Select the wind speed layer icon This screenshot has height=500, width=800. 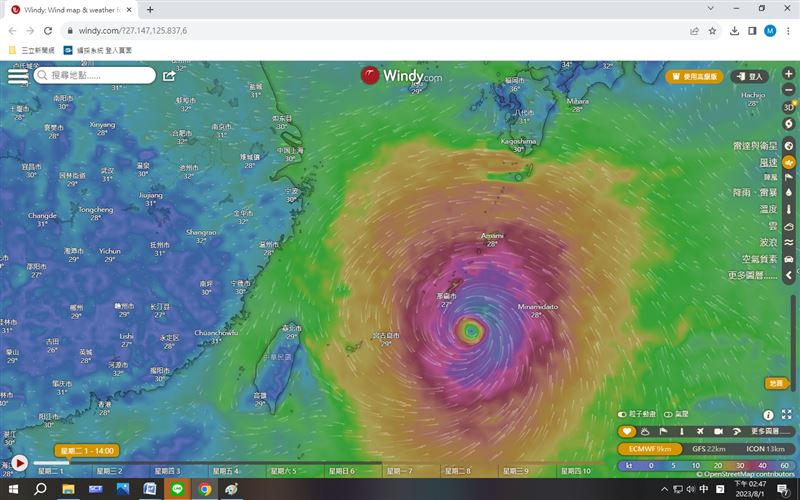(788, 162)
